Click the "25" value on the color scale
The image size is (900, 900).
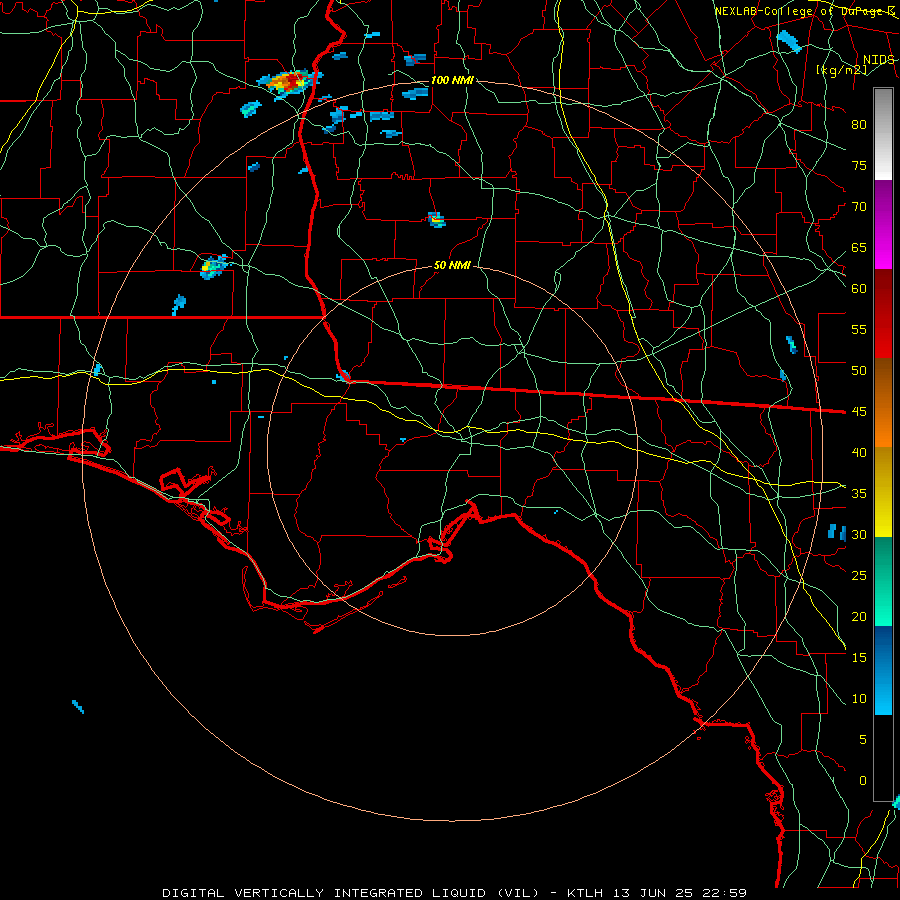pyautogui.click(x=859, y=576)
